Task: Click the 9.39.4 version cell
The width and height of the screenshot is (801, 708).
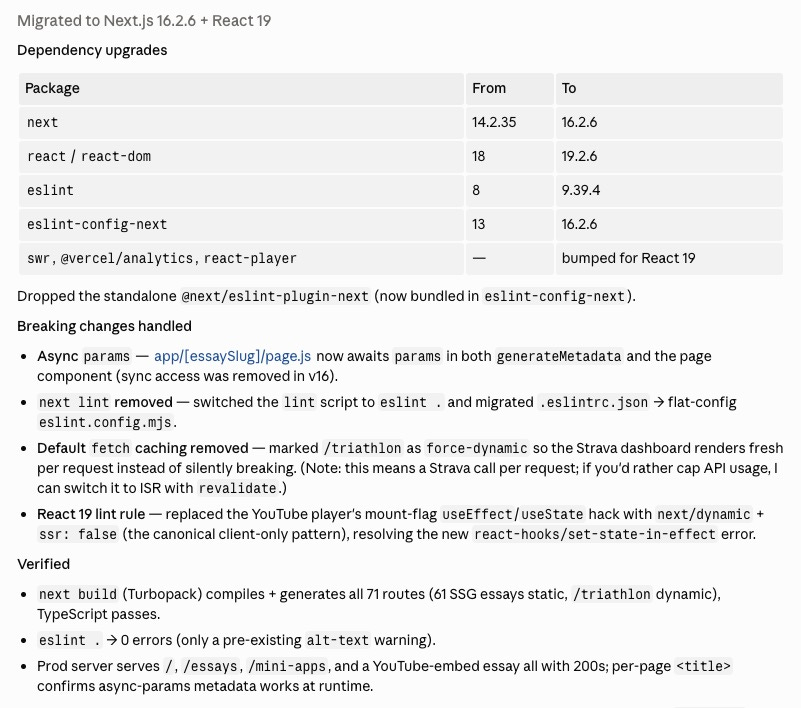Action: (669, 191)
